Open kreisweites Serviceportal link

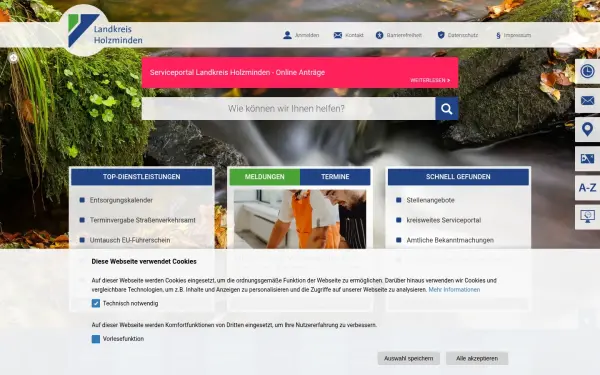(443, 220)
